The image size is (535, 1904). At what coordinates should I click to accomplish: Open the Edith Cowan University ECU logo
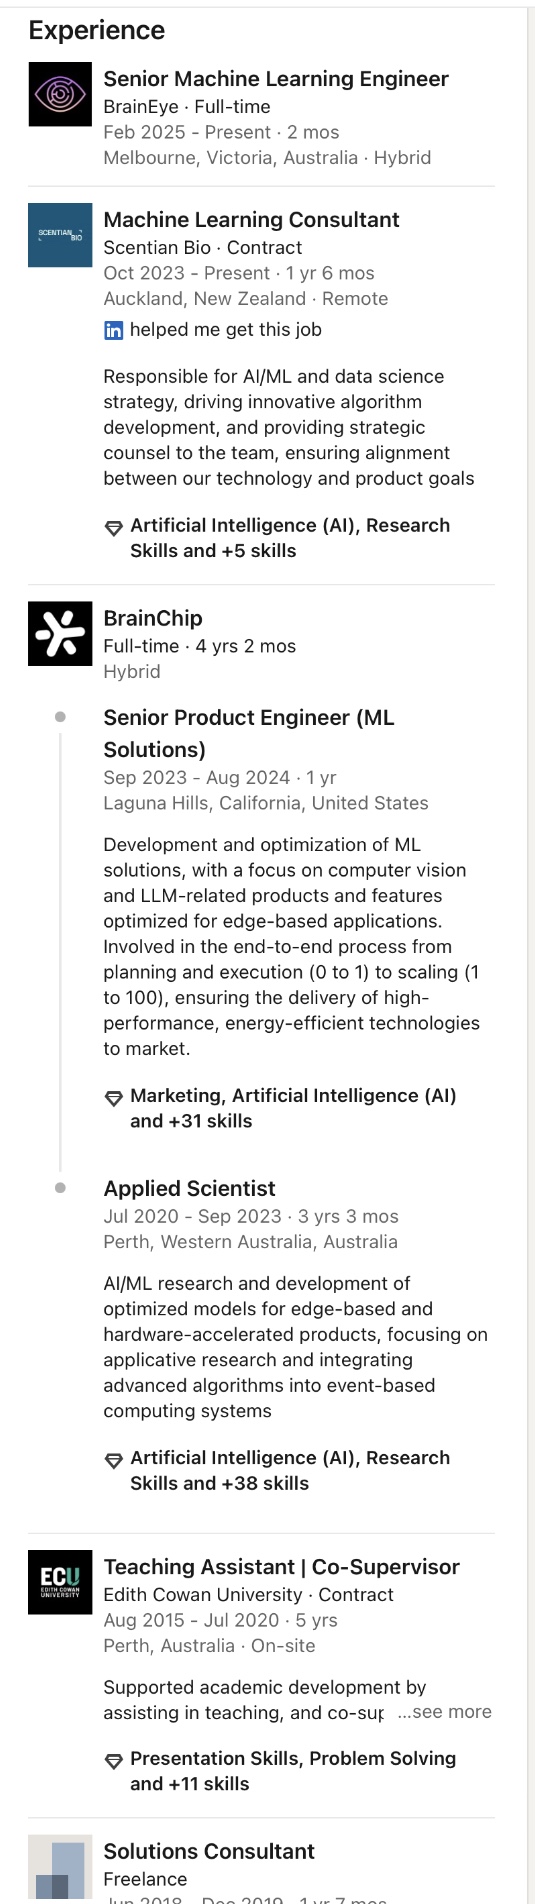coord(60,1582)
